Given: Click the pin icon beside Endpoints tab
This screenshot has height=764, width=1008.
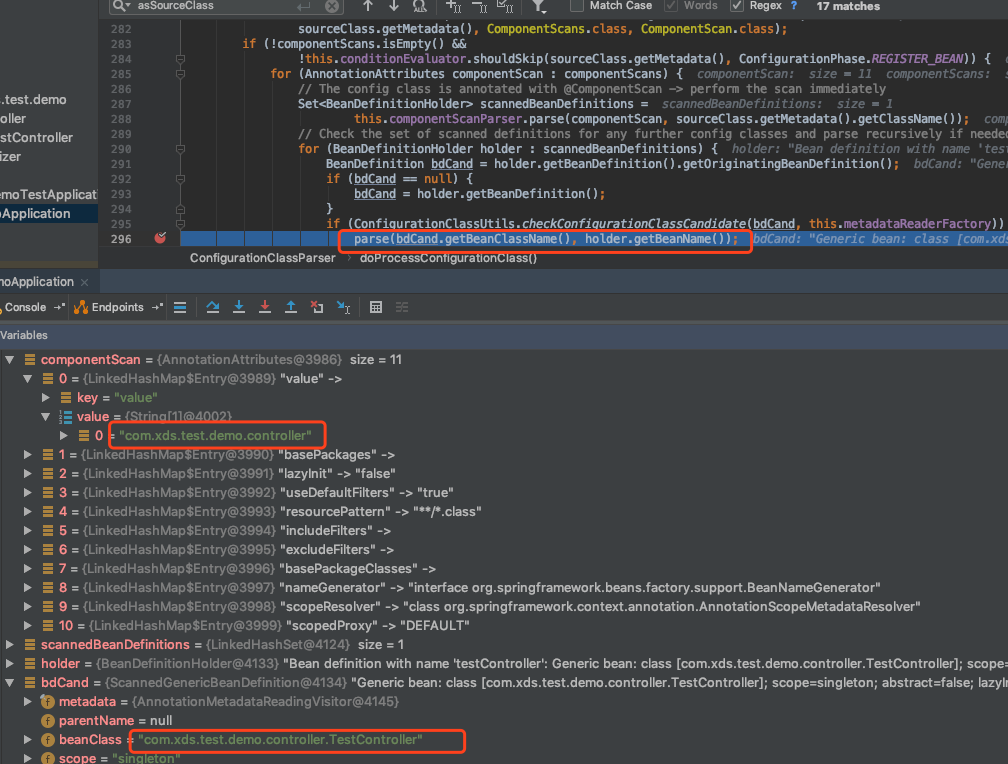Looking at the screenshot, I should pos(158,307).
